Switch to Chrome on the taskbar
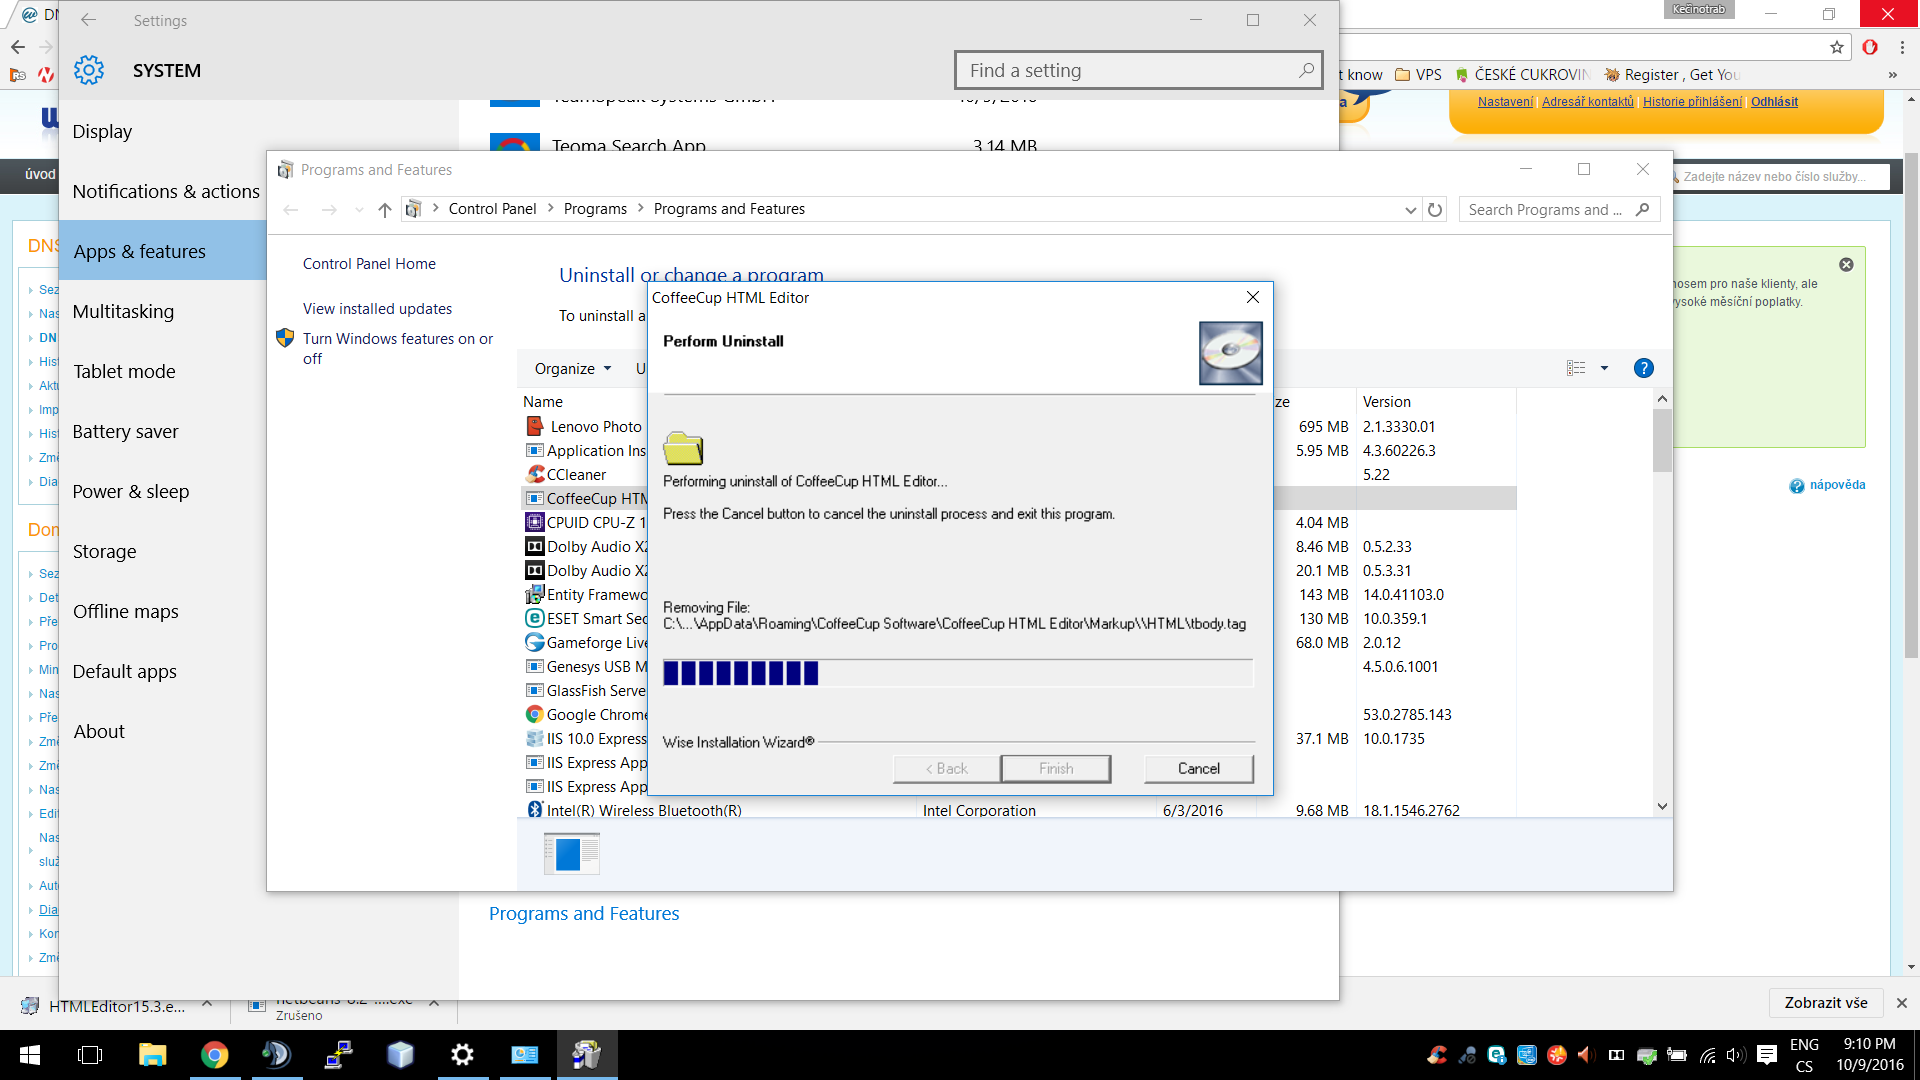 click(214, 1055)
